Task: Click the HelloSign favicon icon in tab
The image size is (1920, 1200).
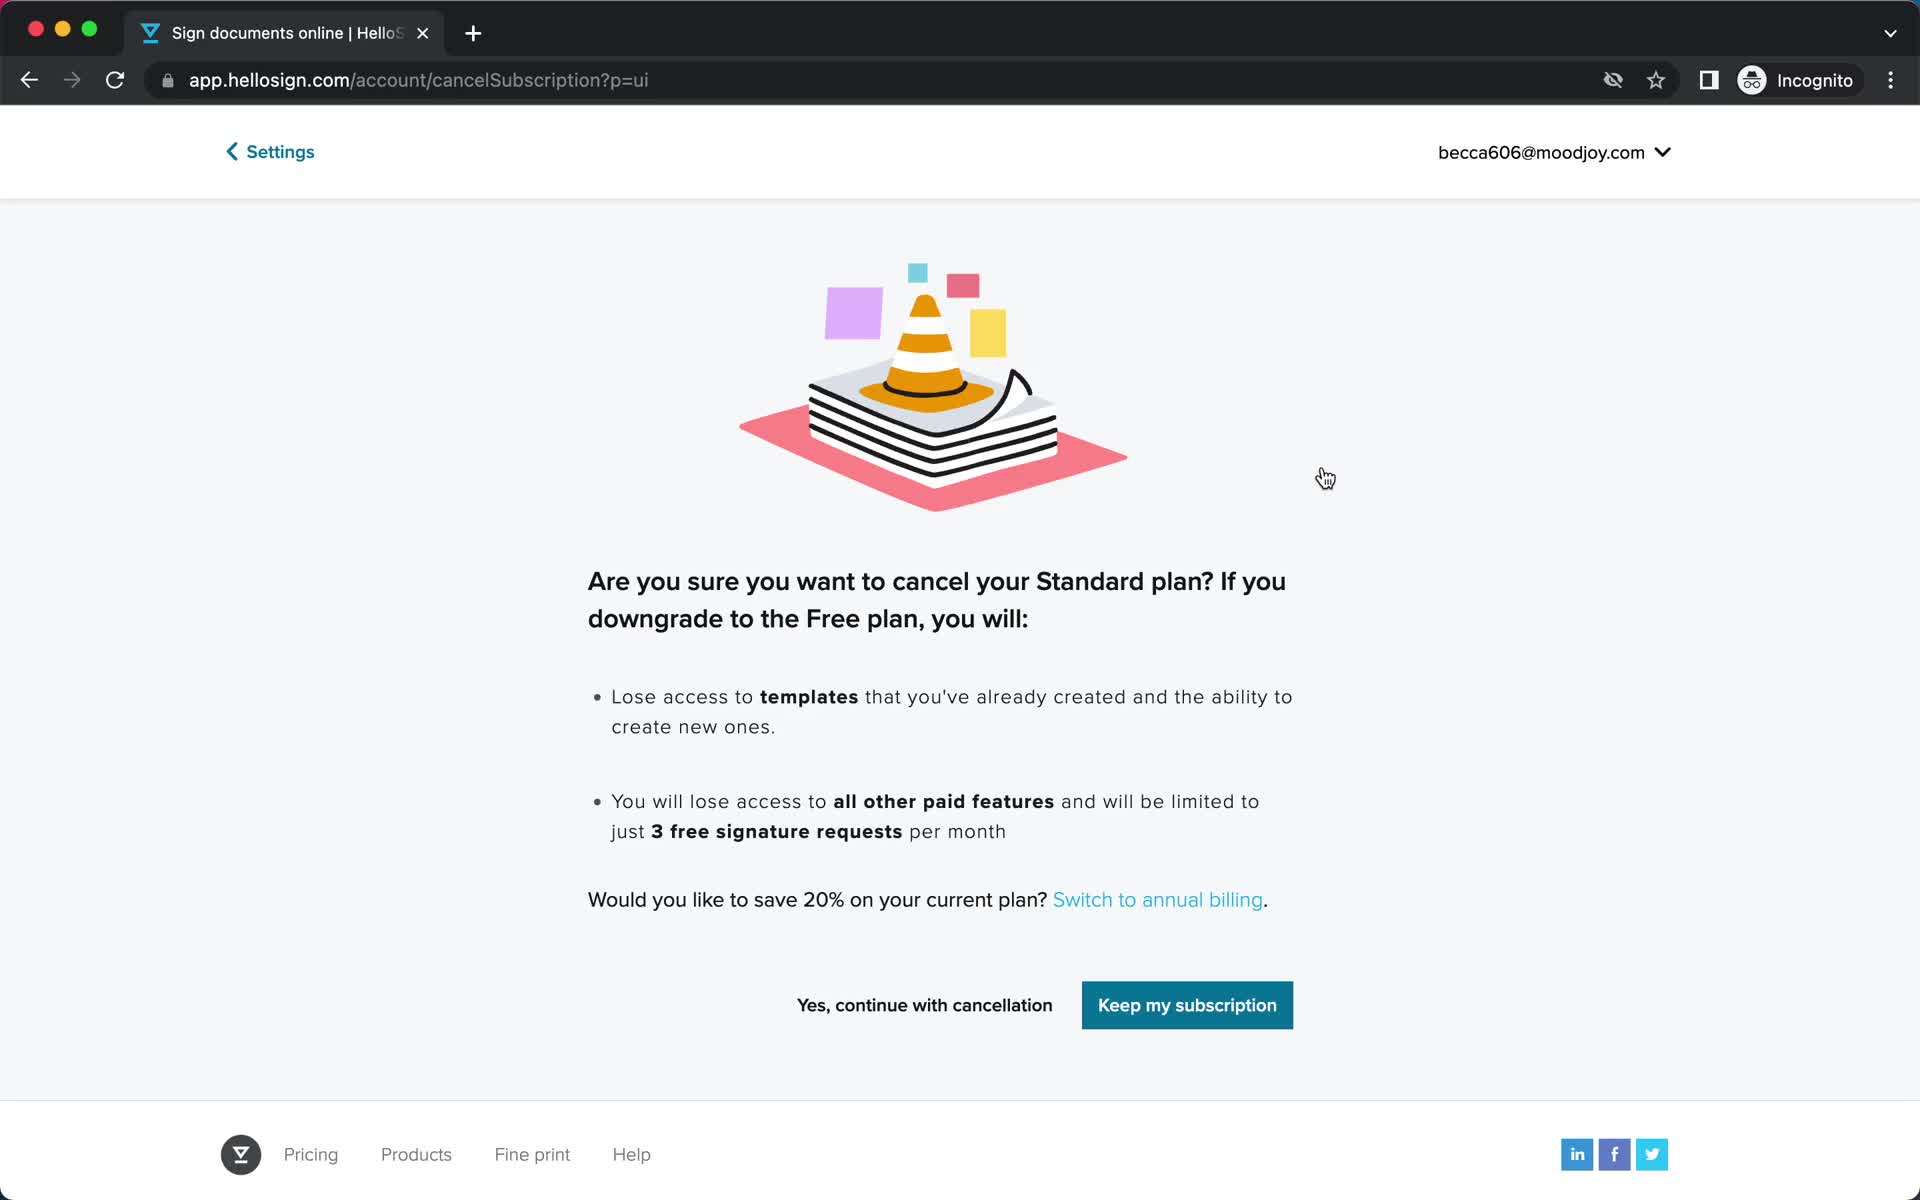Action: (x=153, y=32)
